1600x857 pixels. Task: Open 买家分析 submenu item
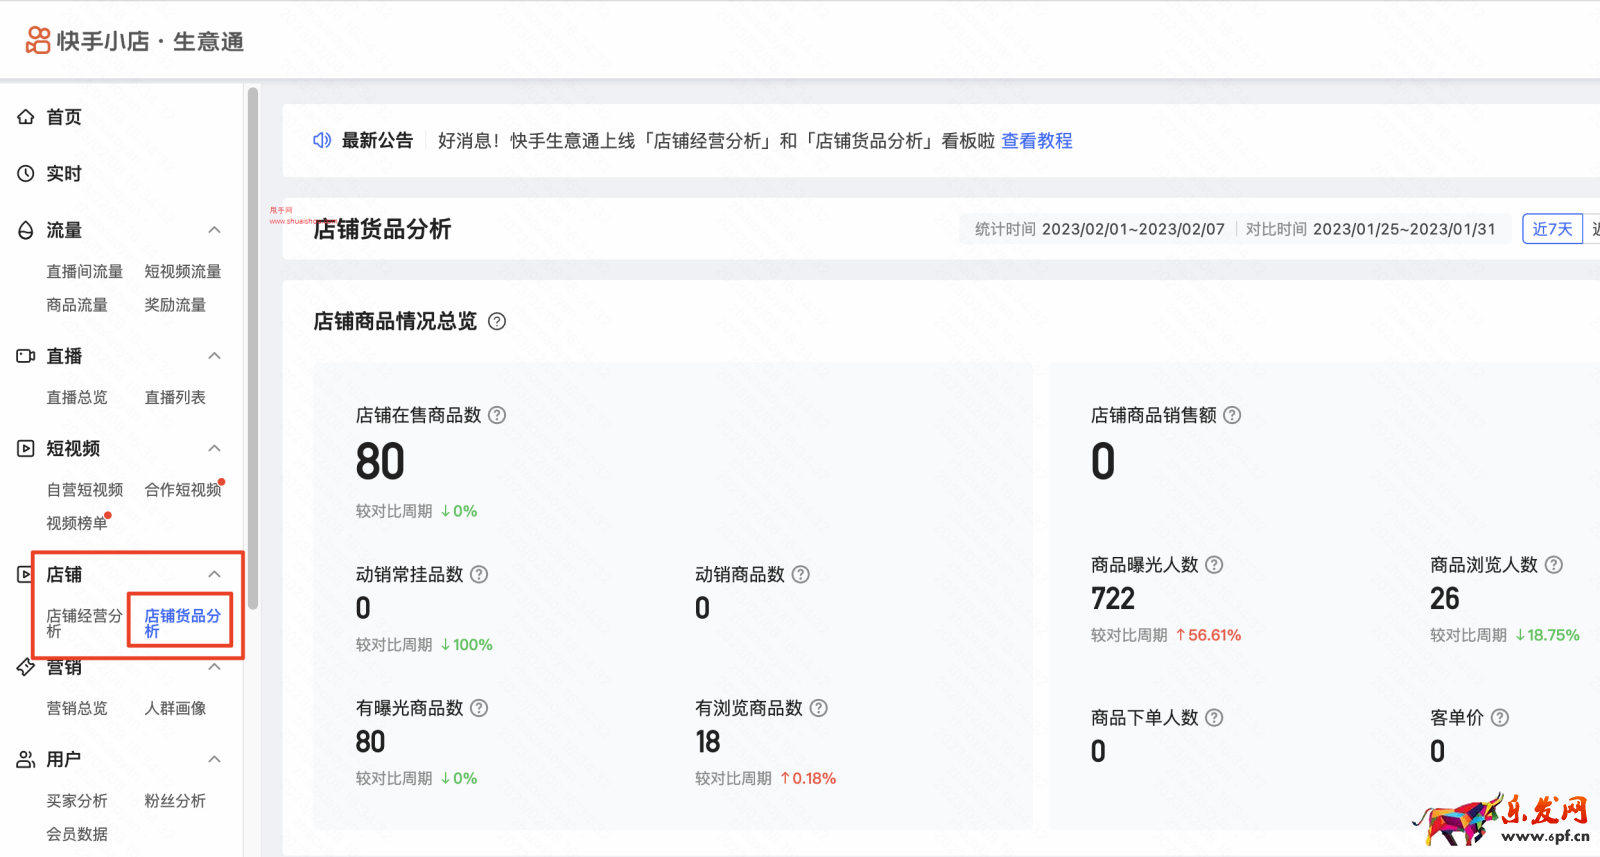point(77,801)
